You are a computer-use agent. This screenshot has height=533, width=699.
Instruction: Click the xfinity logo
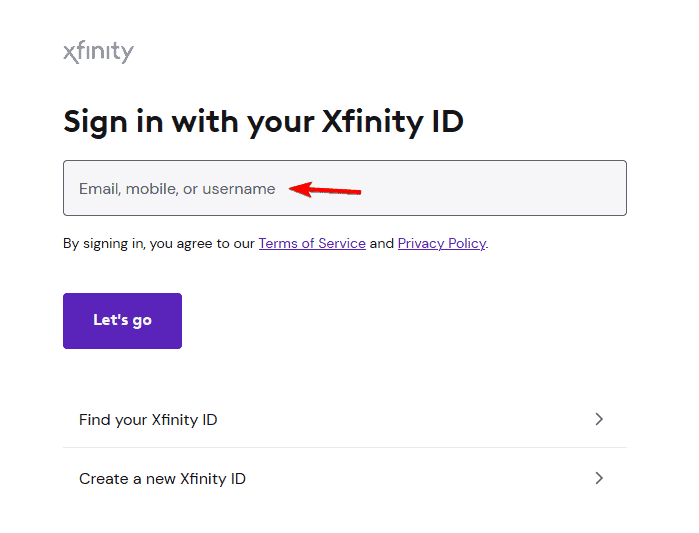(x=98, y=52)
